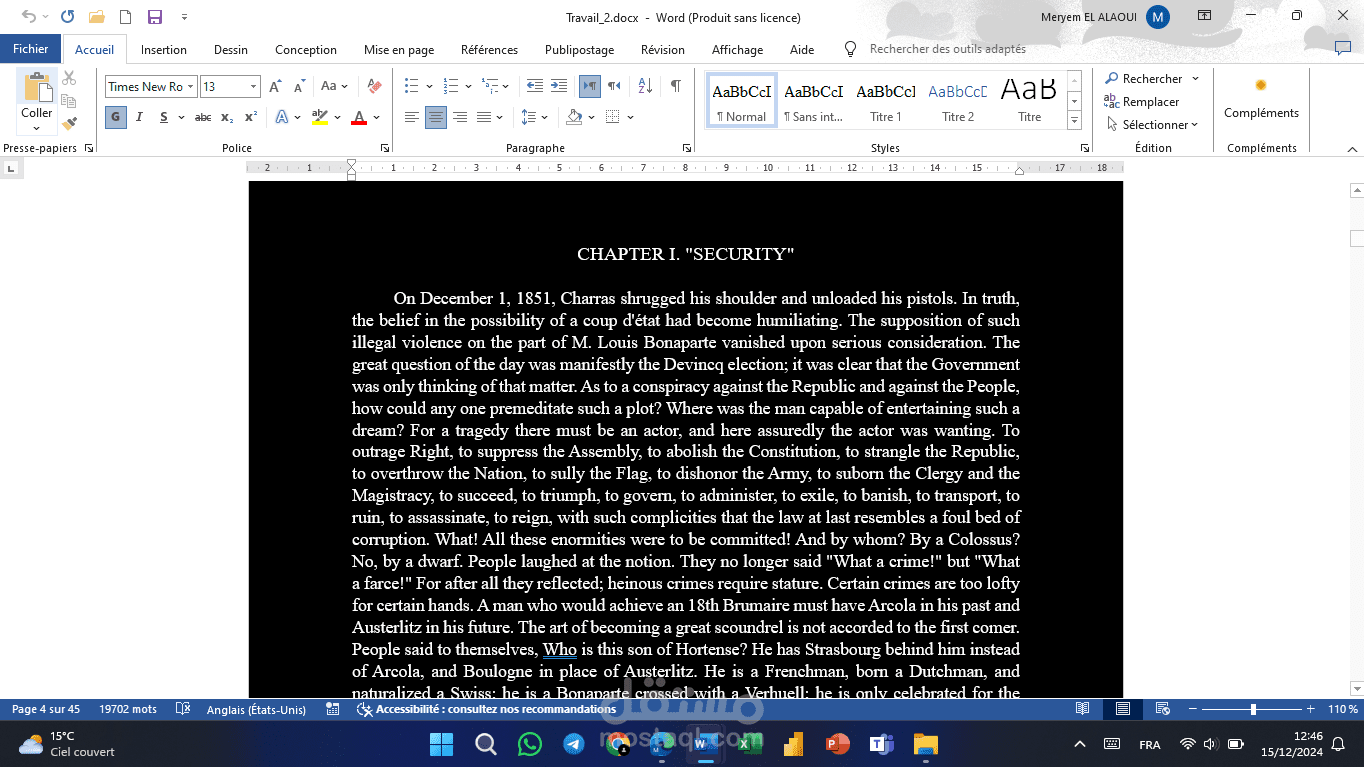Toggle center alignment
This screenshot has height=767, width=1364.
pos(436,117)
